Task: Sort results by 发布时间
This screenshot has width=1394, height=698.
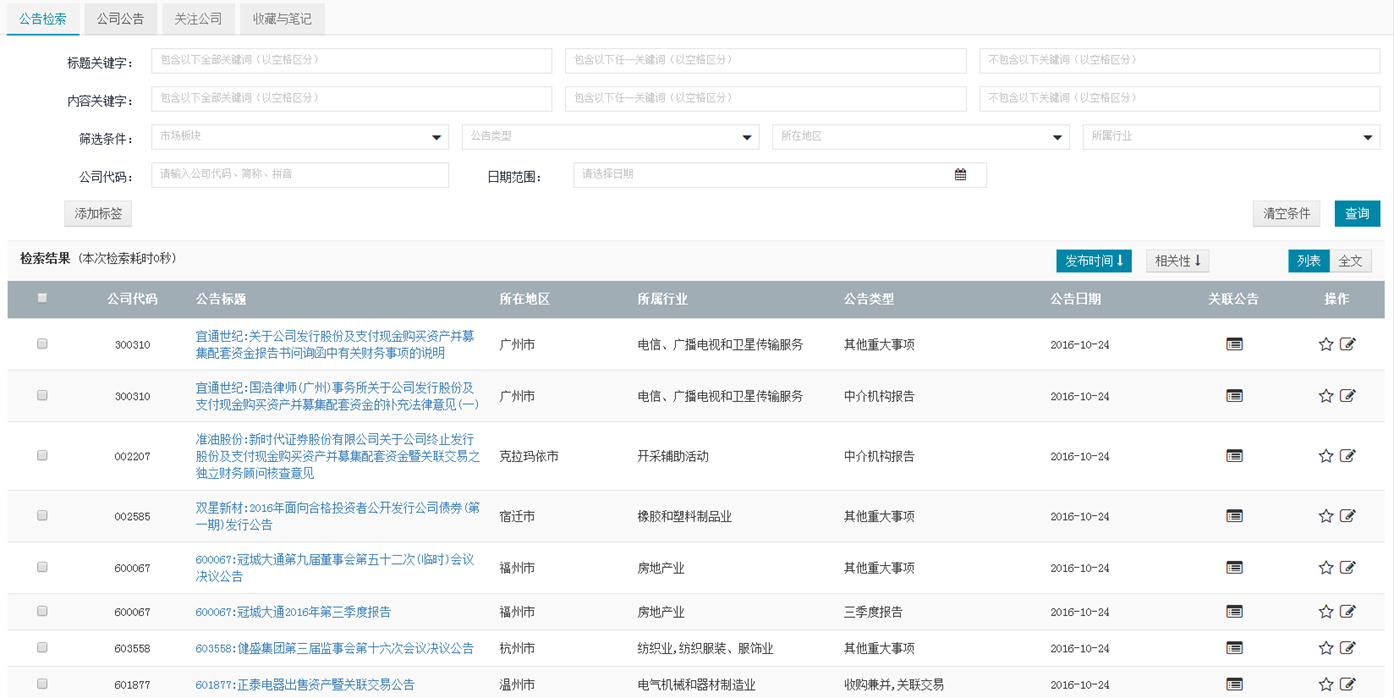Action: [1094, 261]
